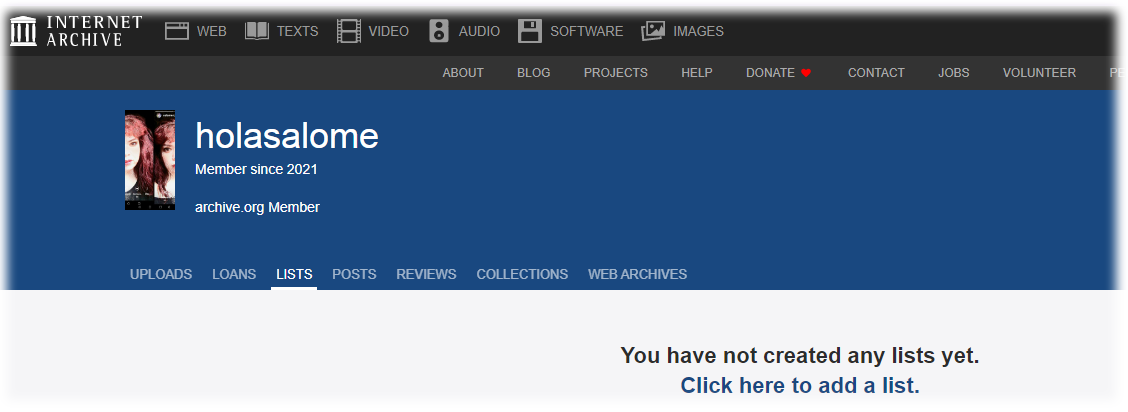
Task: Select the TEXTS label in navigation
Action: coord(298,31)
